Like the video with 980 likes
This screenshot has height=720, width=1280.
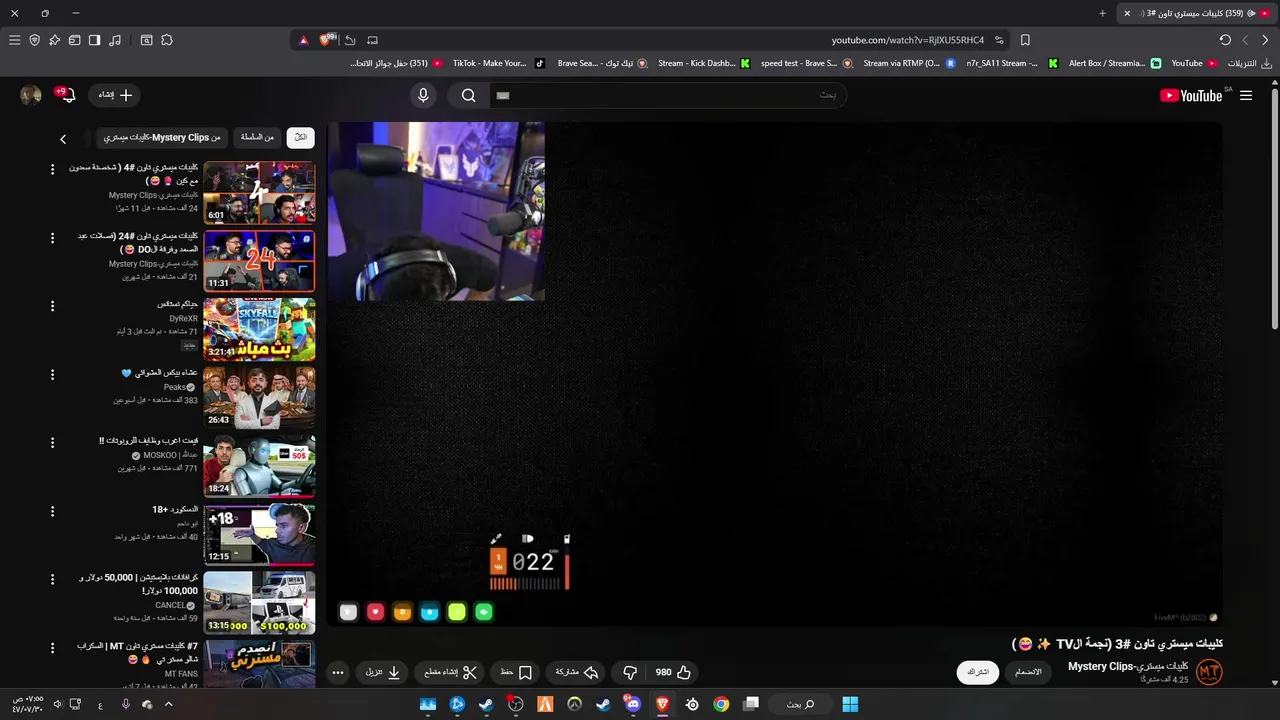point(673,672)
